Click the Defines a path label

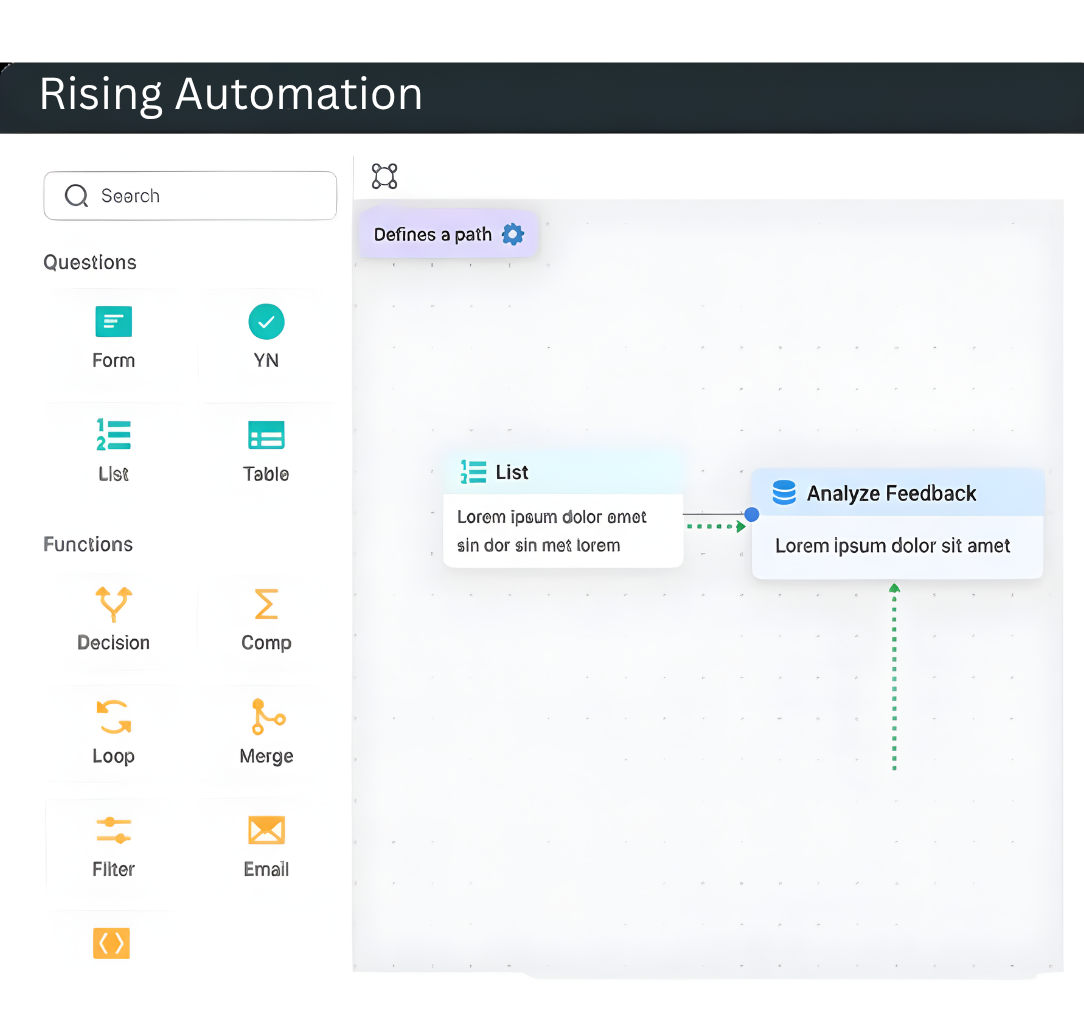(x=432, y=235)
